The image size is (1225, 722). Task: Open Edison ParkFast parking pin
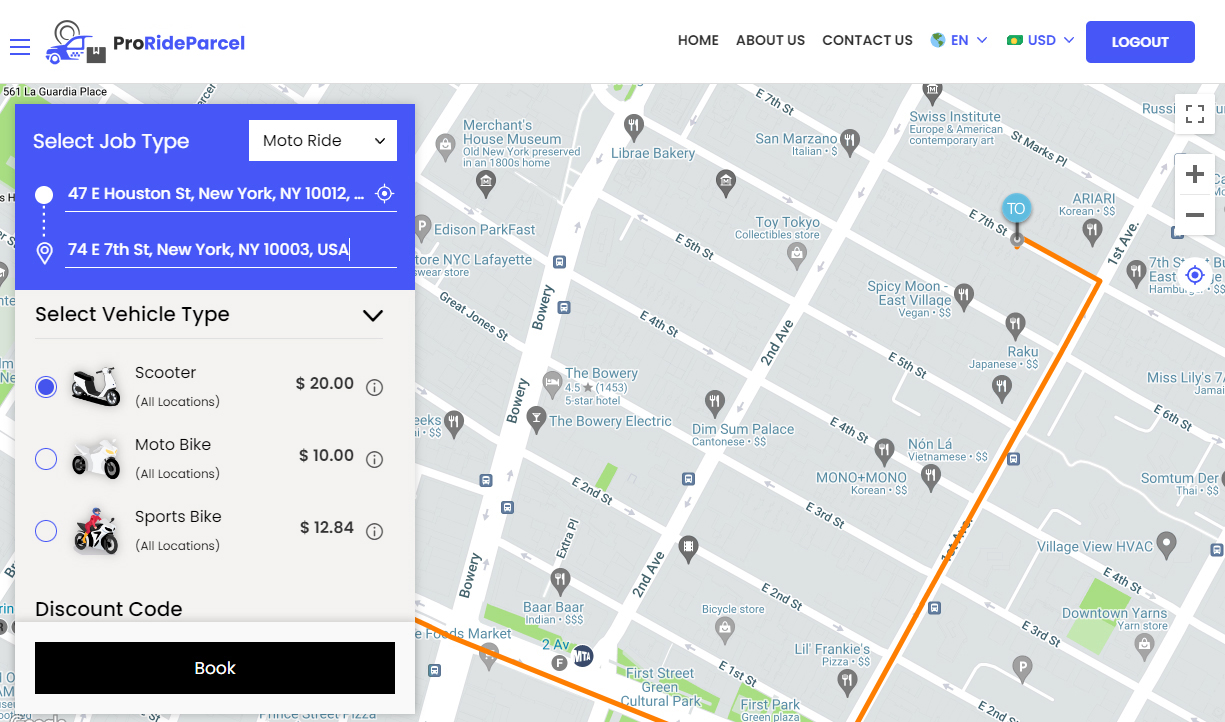(x=421, y=228)
